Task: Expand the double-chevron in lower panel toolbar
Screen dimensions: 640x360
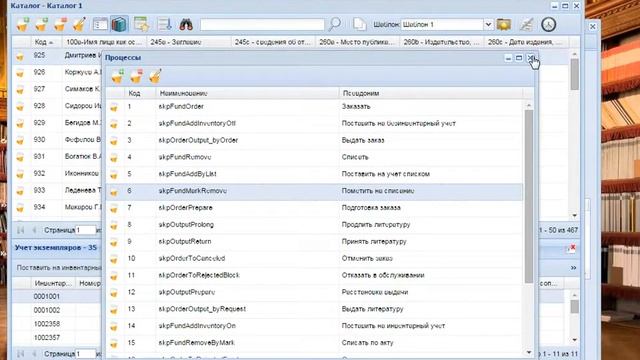Action: click(573, 268)
